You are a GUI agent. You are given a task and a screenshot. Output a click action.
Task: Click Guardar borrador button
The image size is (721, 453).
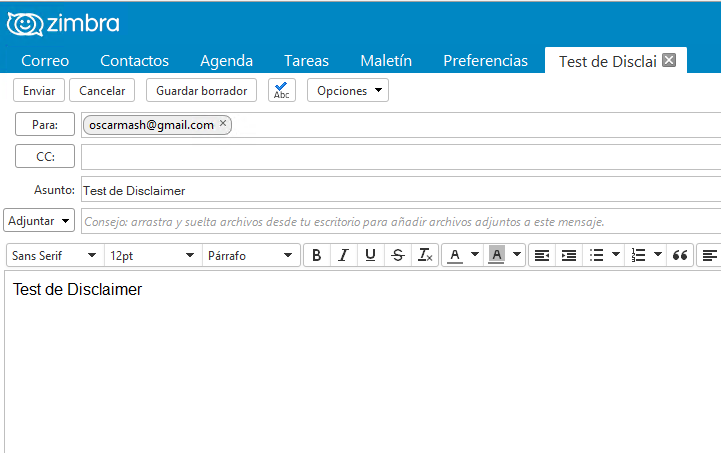(x=201, y=90)
